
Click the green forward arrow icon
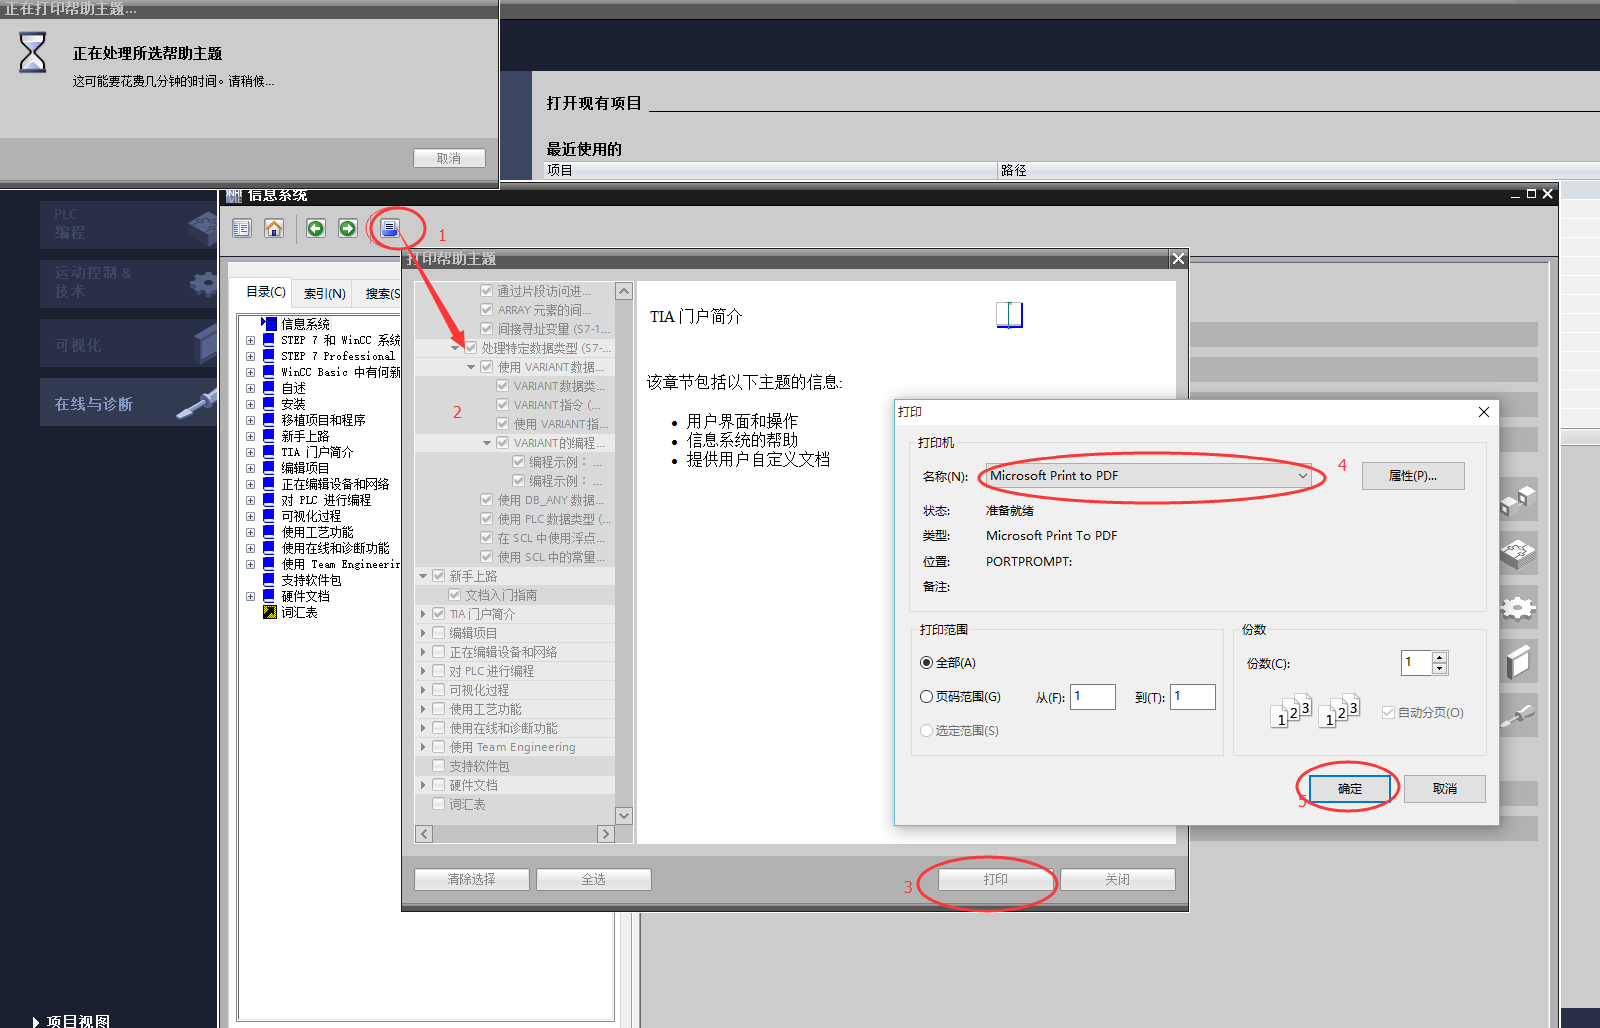348,229
